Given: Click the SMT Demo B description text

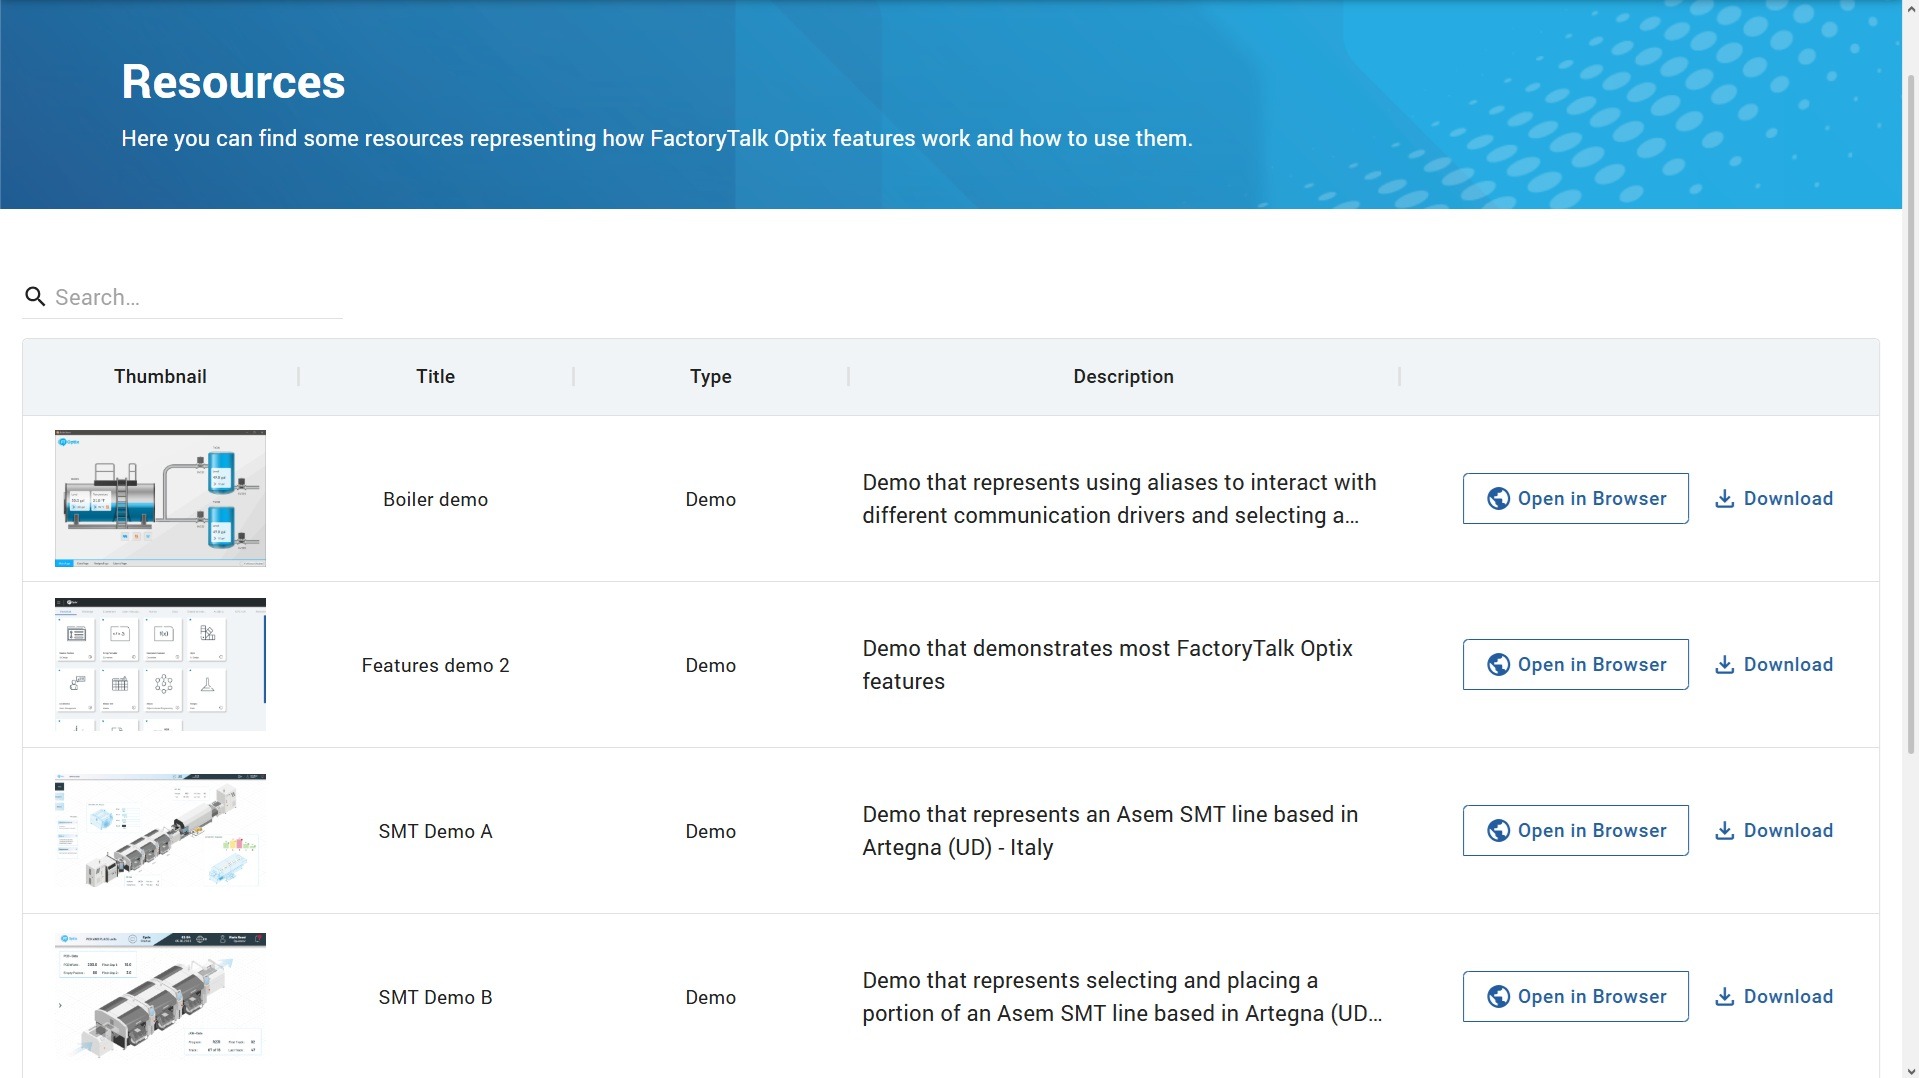Looking at the screenshot, I should coord(1122,996).
